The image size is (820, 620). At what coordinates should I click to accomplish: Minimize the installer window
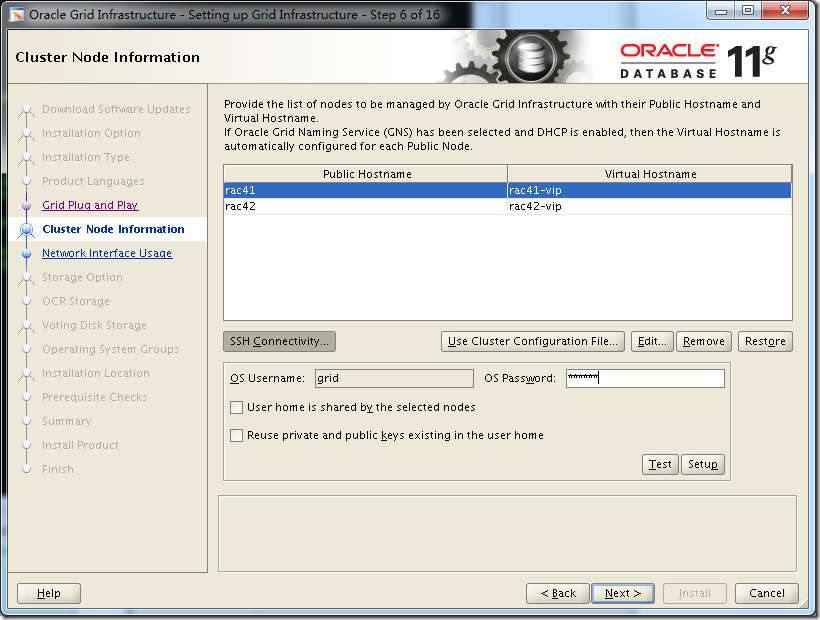click(x=721, y=11)
